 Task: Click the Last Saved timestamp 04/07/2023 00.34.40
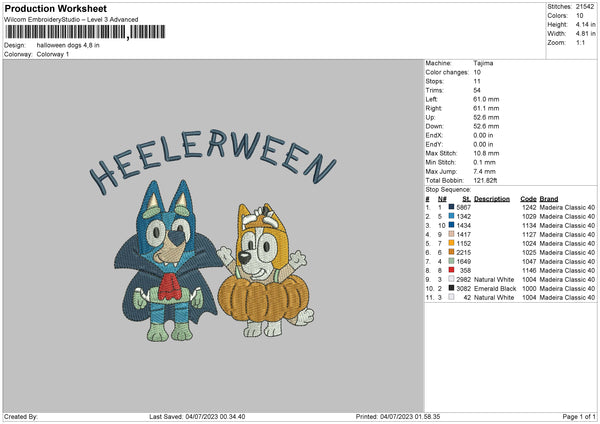point(215,416)
